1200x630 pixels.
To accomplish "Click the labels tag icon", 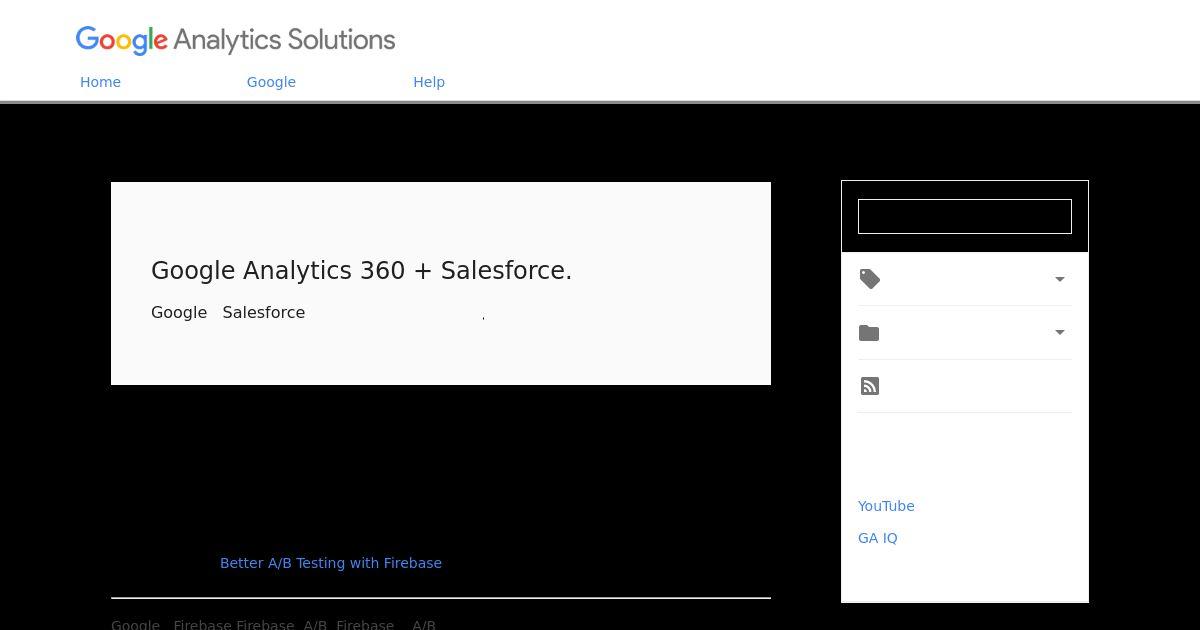I will 870,279.
